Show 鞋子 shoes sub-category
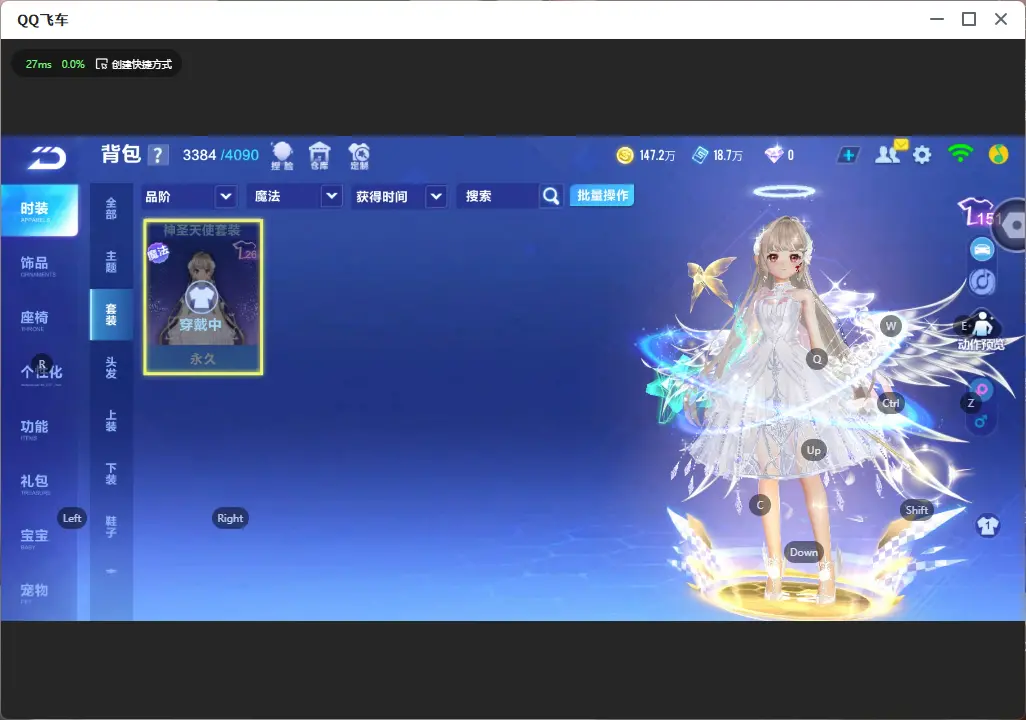 (111, 527)
